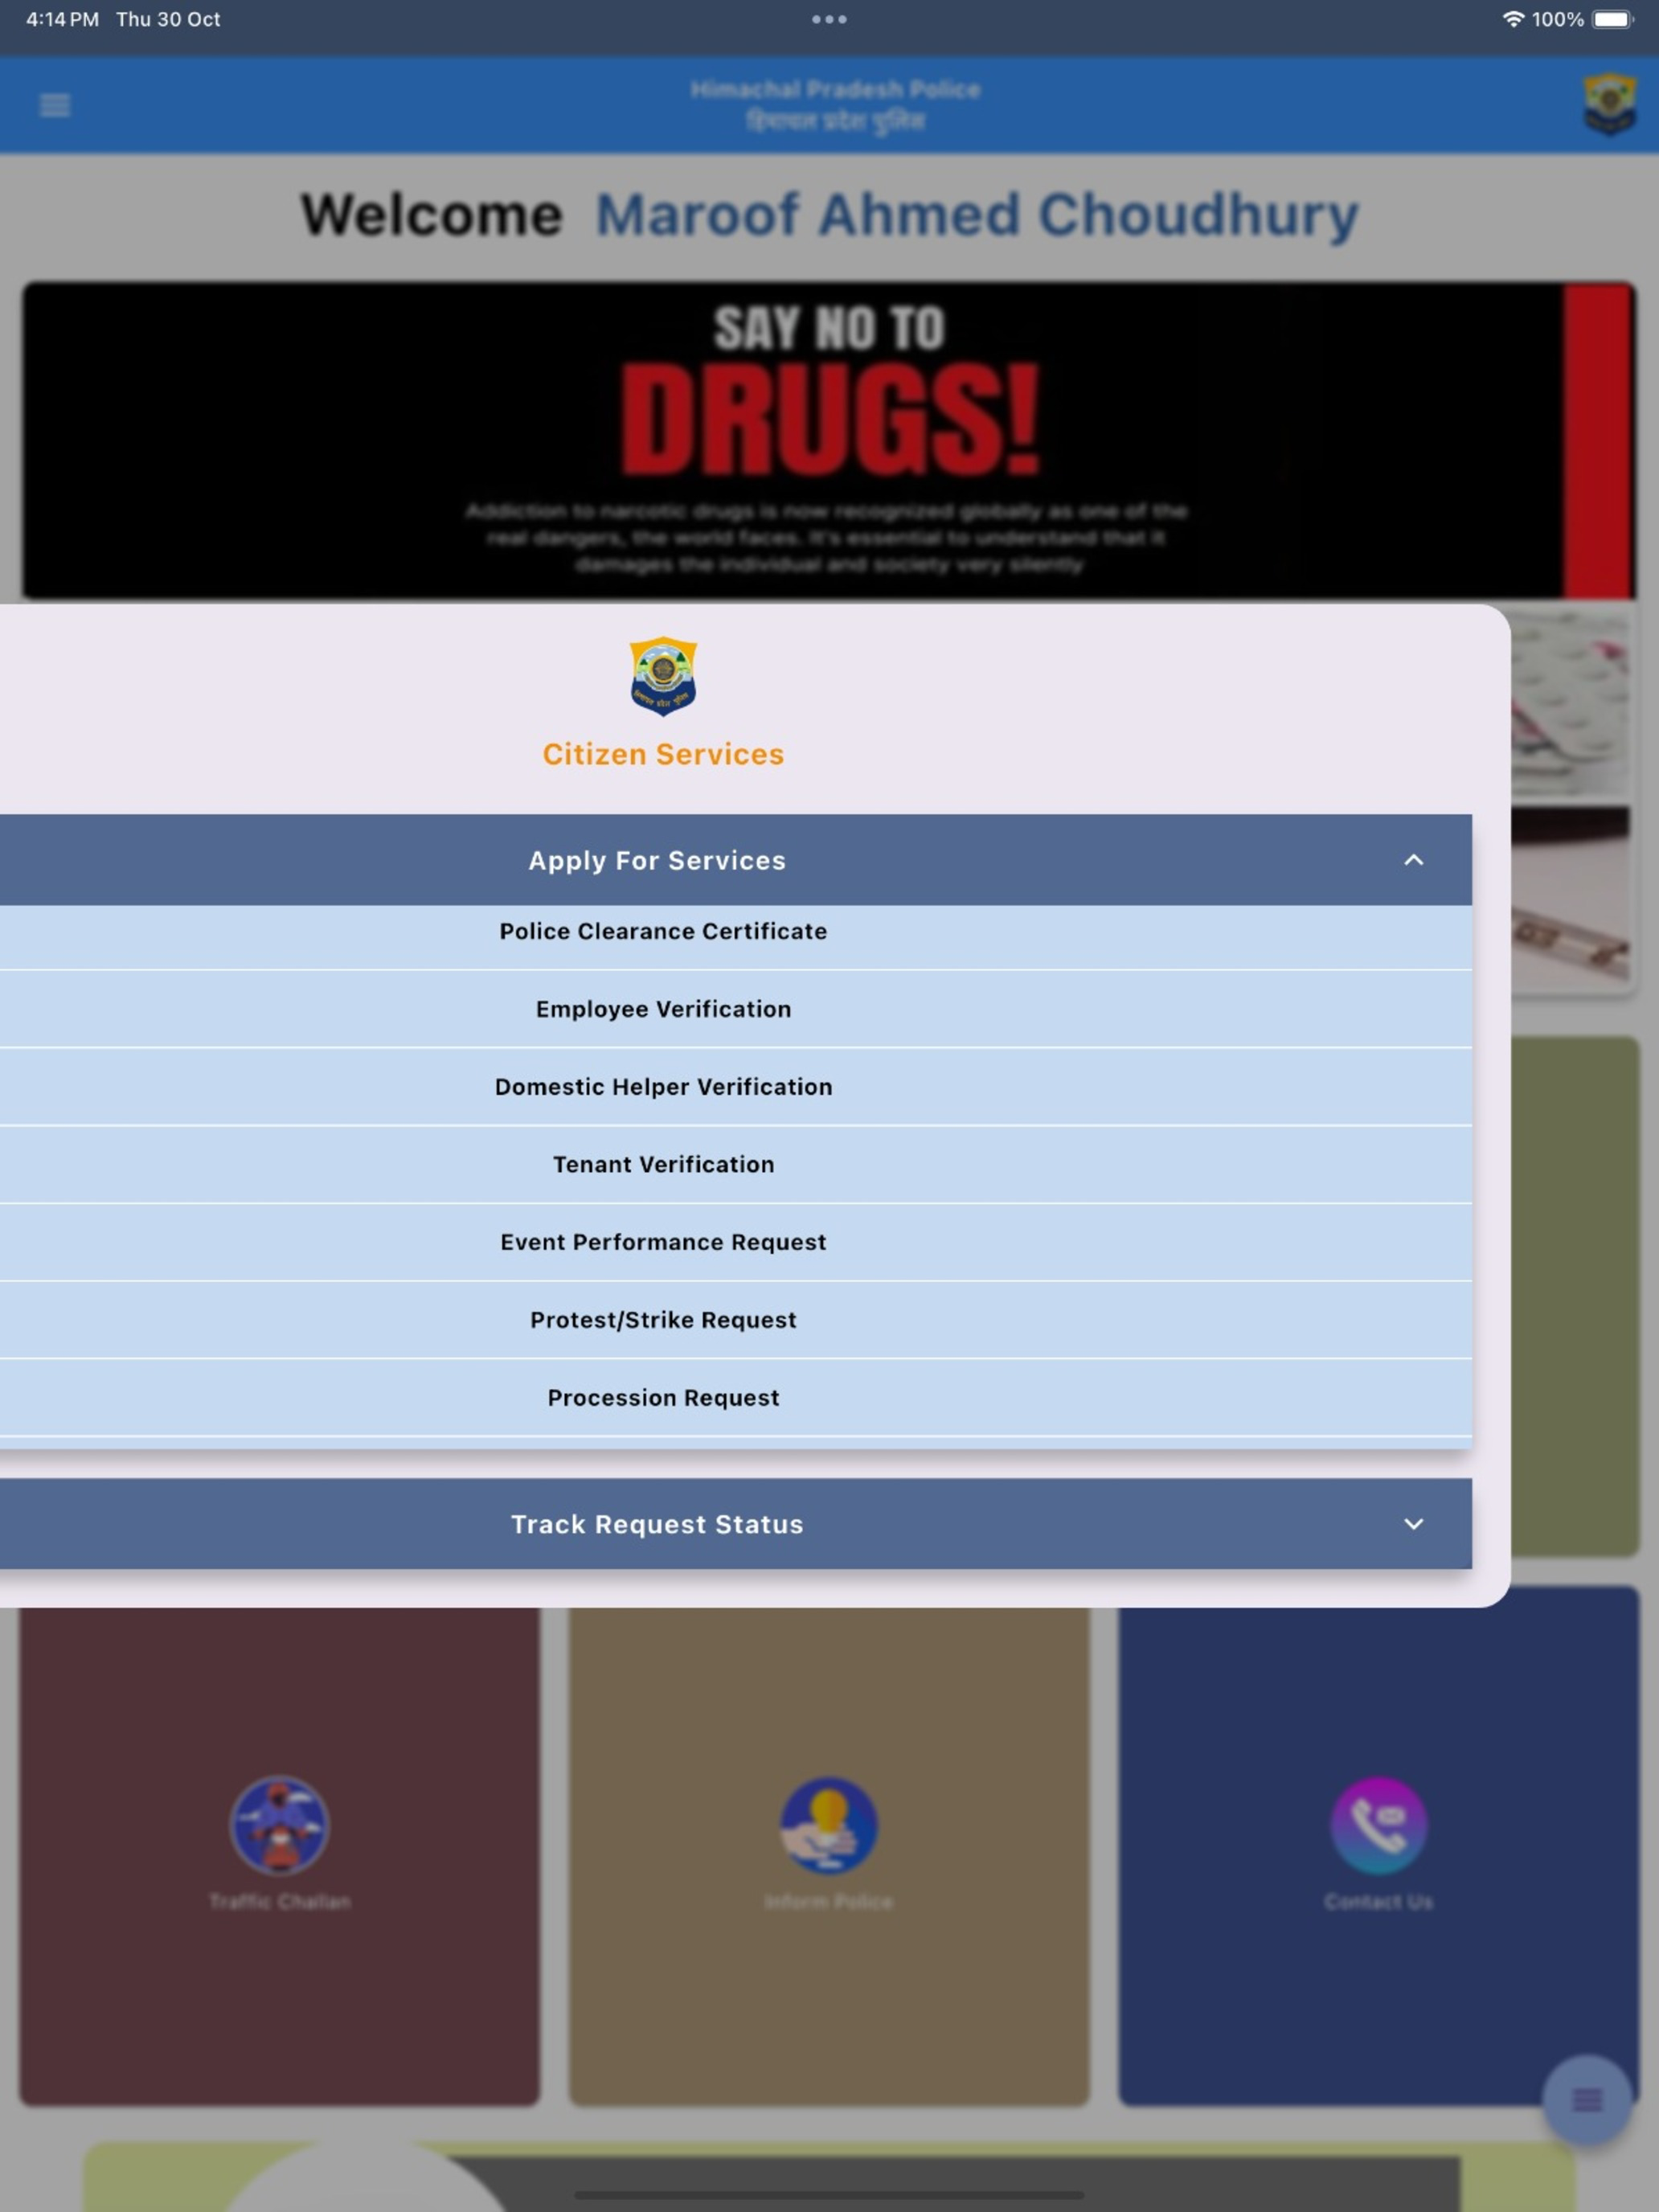This screenshot has height=2212, width=1659.
Task: Tap the user name Maroof Ahmed Choudhury
Action: pos(977,215)
